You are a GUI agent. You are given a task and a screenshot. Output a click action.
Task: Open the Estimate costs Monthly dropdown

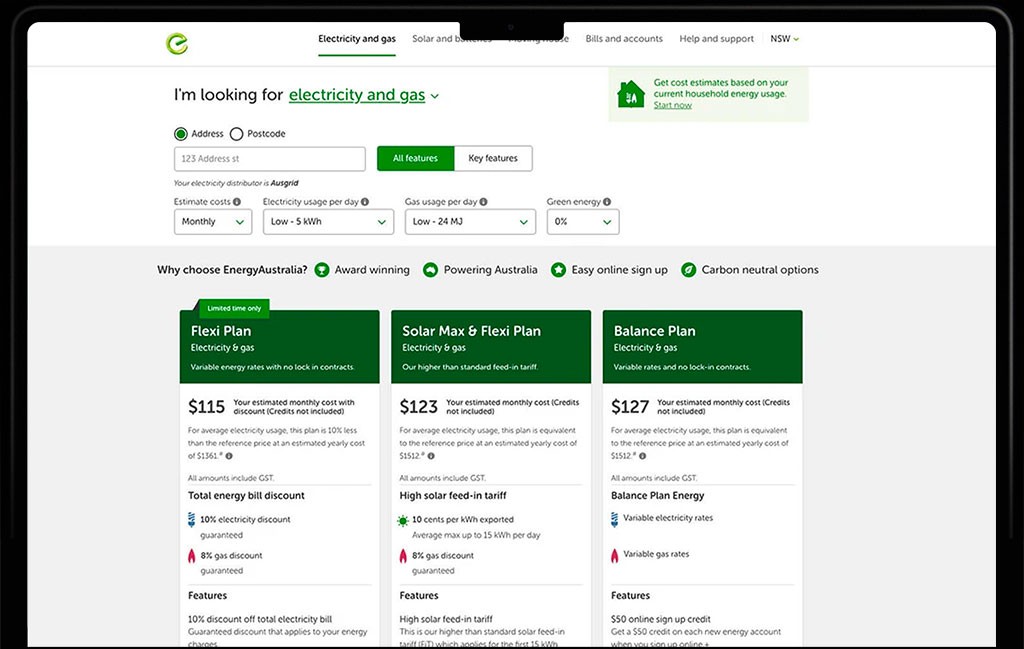(213, 221)
